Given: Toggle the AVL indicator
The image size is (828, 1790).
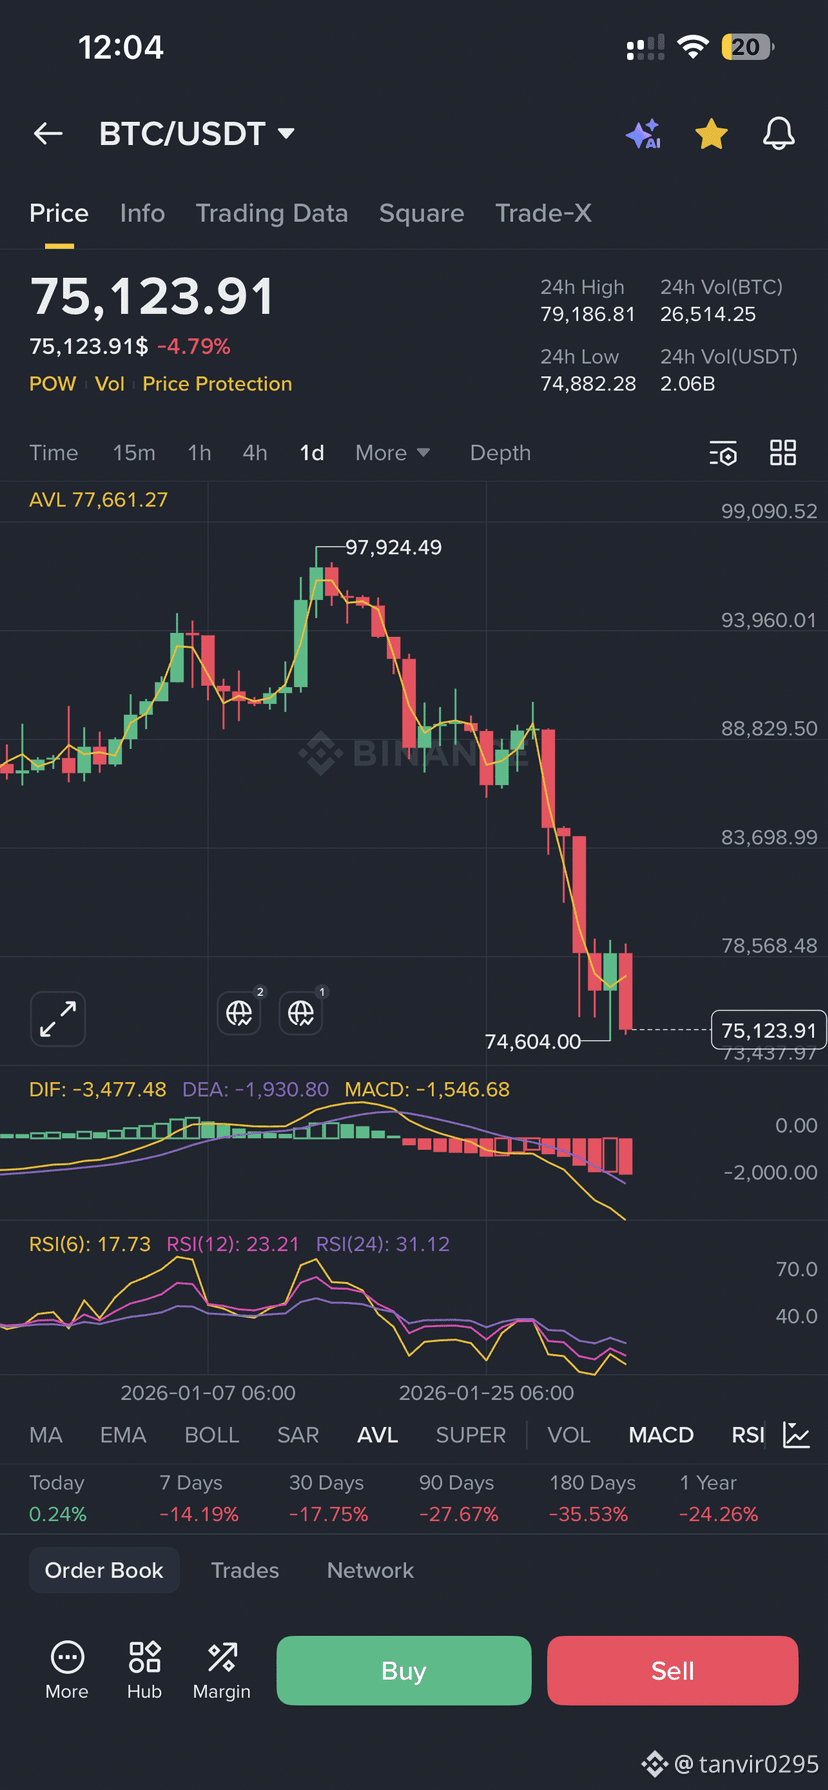Looking at the screenshot, I should [378, 1435].
